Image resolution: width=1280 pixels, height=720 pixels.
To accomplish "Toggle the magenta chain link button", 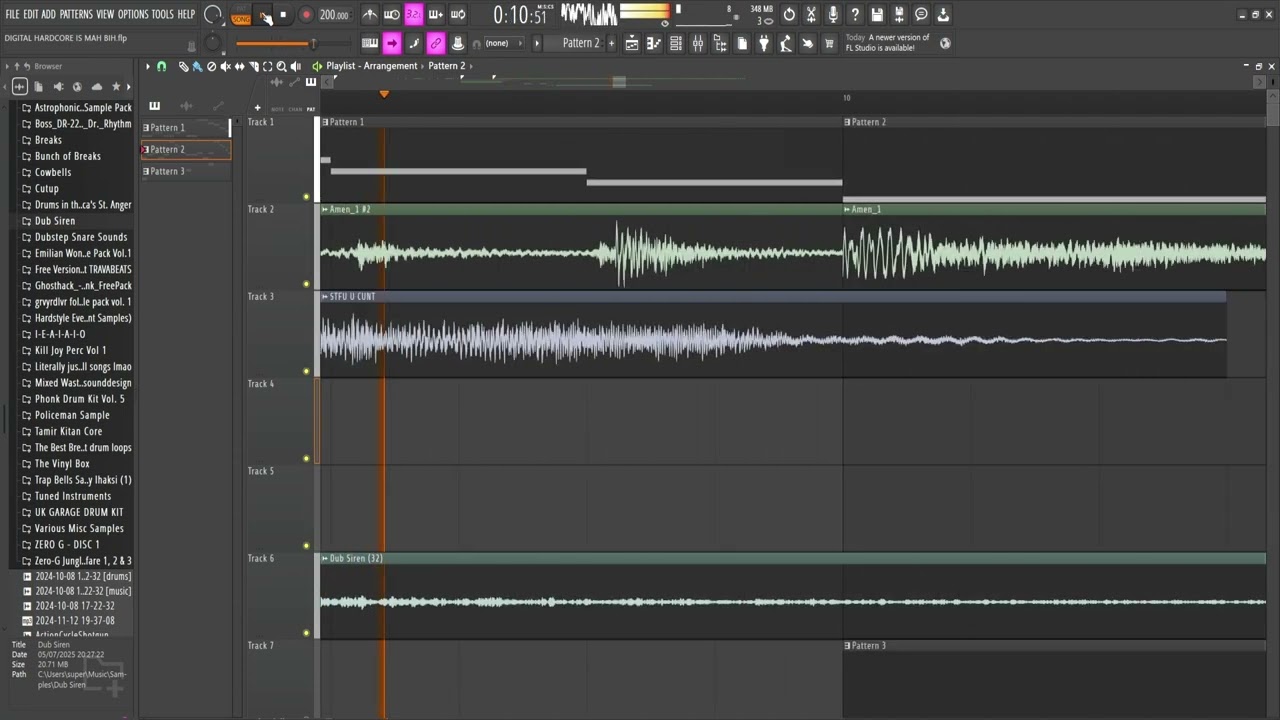I will click(436, 43).
